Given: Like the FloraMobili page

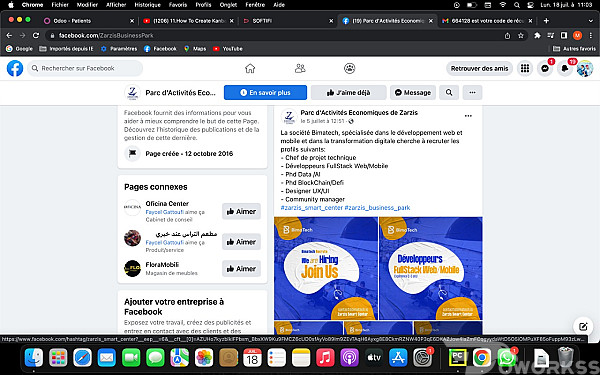Looking at the screenshot, I should [x=241, y=269].
